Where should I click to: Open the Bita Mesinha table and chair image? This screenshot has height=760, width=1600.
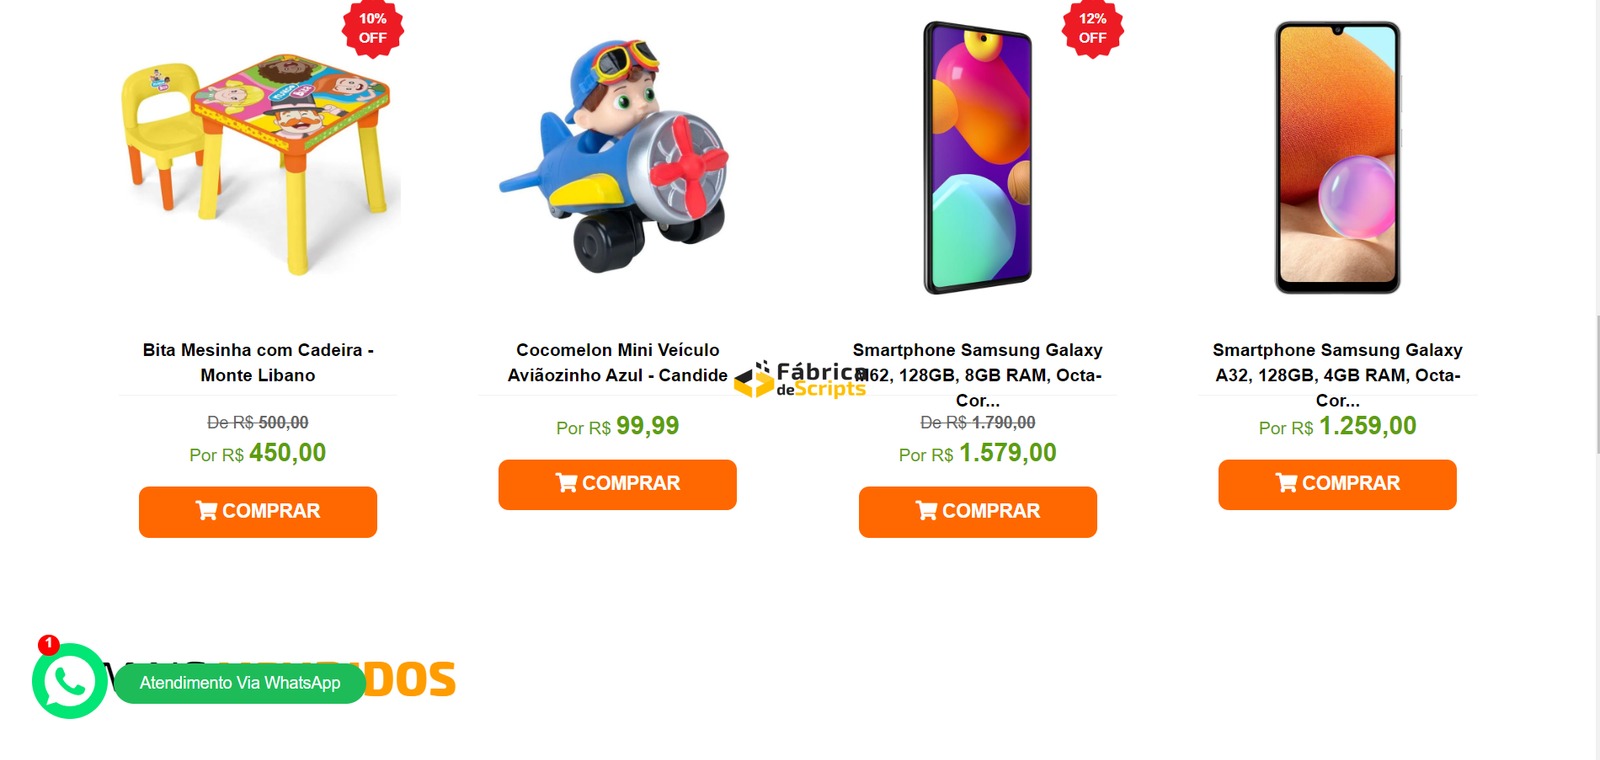point(258,160)
